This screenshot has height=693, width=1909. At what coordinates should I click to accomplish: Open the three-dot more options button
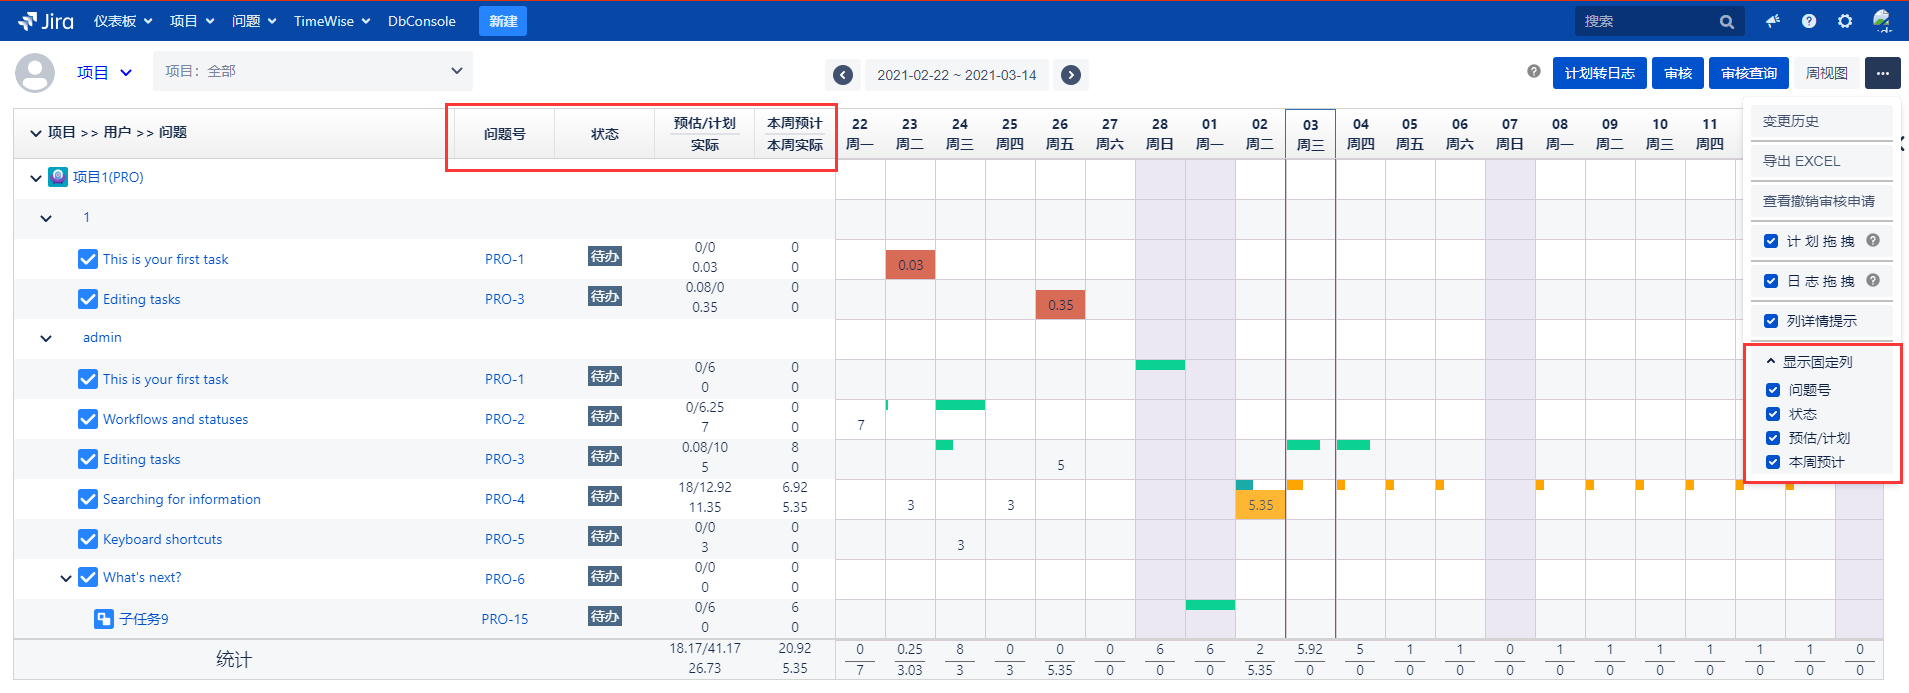tap(1882, 73)
